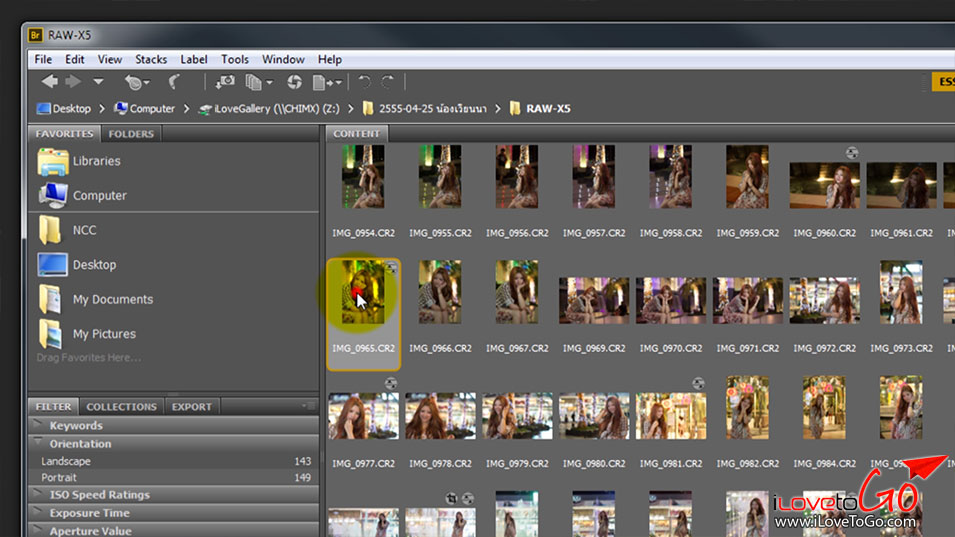Image resolution: width=955 pixels, height=537 pixels.
Task: Rotate 90 degrees clockwise
Action: 388,82
